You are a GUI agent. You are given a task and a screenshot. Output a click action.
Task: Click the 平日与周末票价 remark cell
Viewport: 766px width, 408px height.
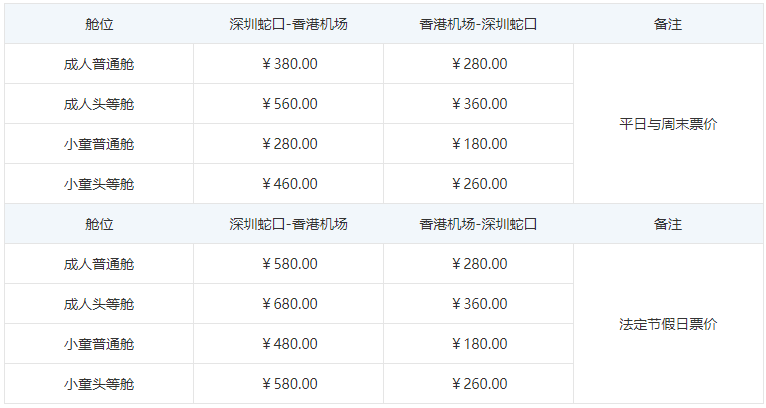pos(668,124)
